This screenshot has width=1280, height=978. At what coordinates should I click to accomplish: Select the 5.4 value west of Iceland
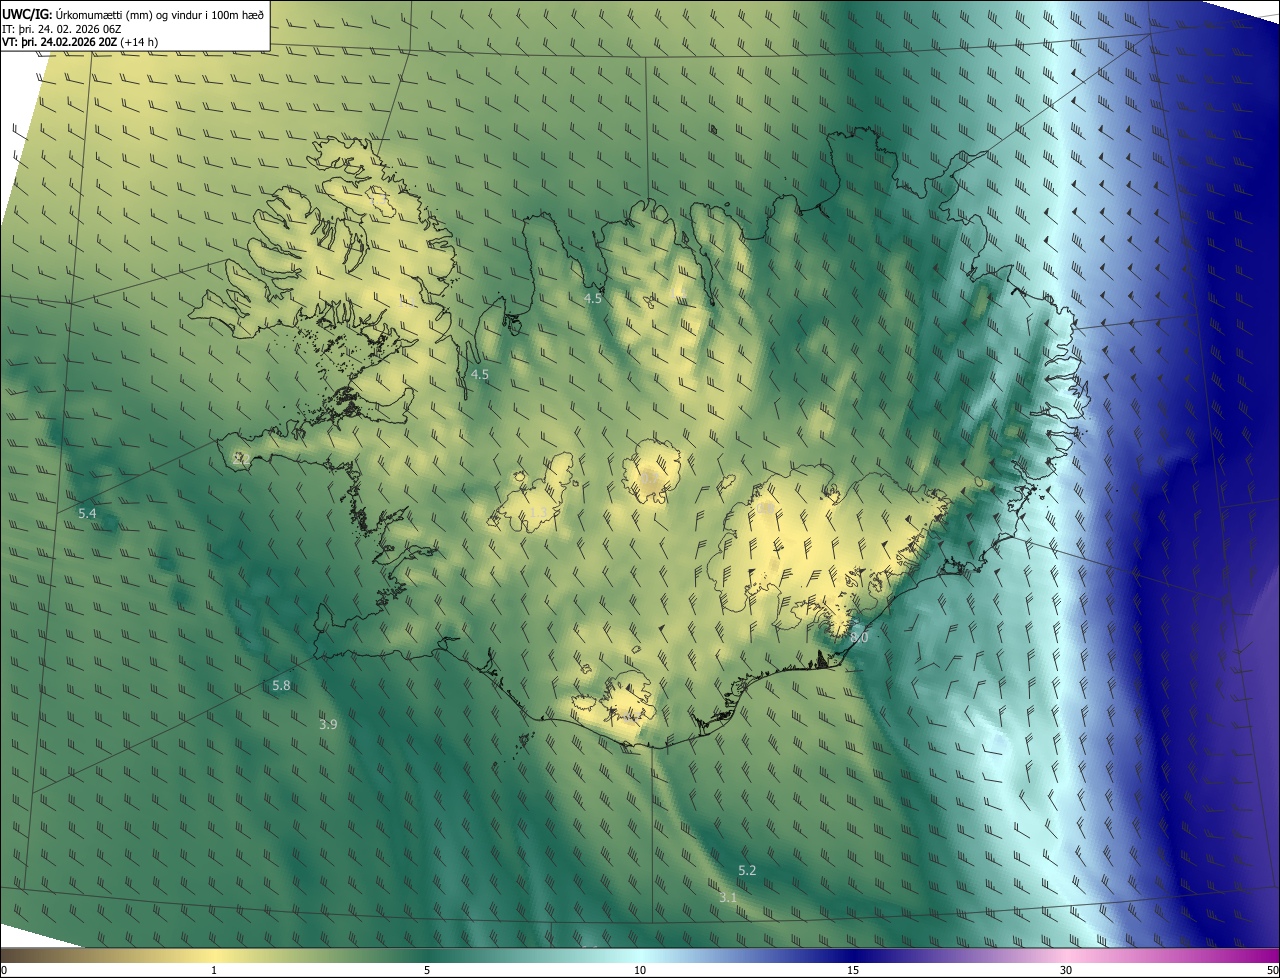point(88,513)
